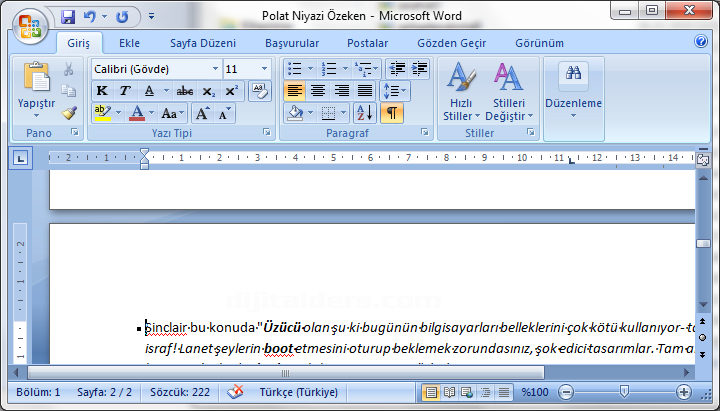The width and height of the screenshot is (720, 411).
Task: Toggle show paragraph marks (¶)
Action: pyautogui.click(x=392, y=113)
